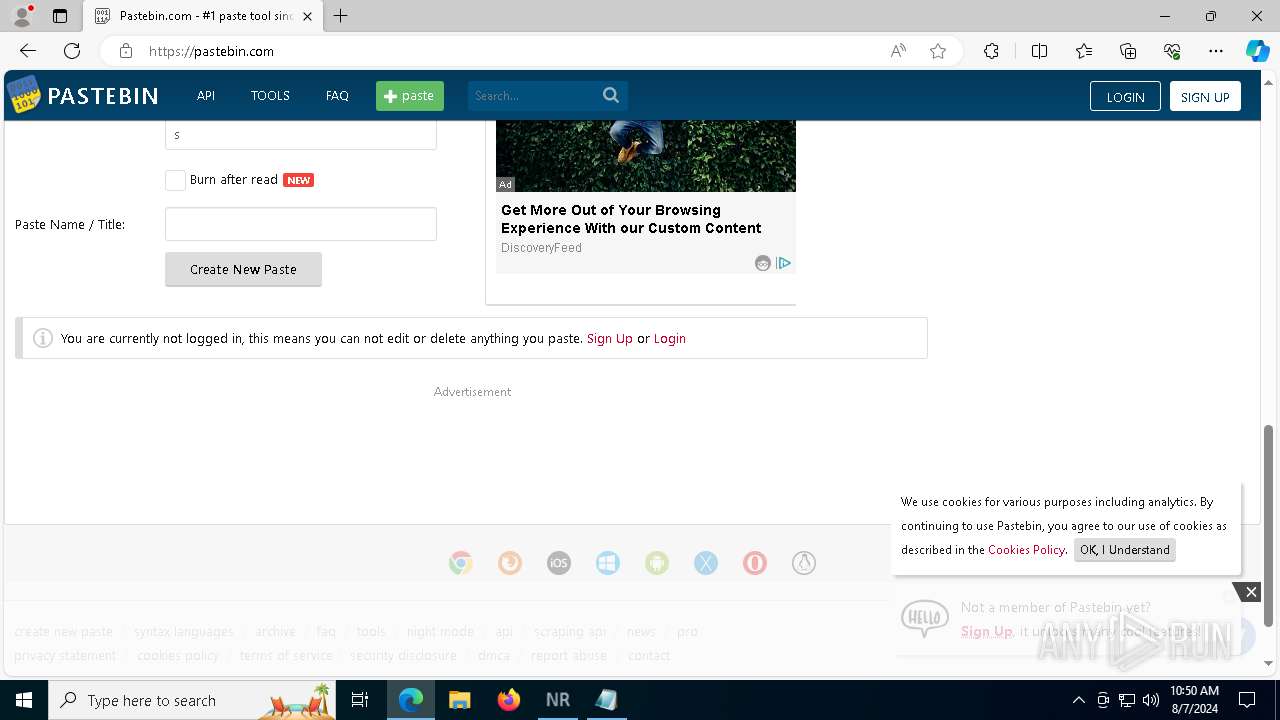The image size is (1280, 720).
Task: Open the browser profile icon
Action: [x=22, y=16]
